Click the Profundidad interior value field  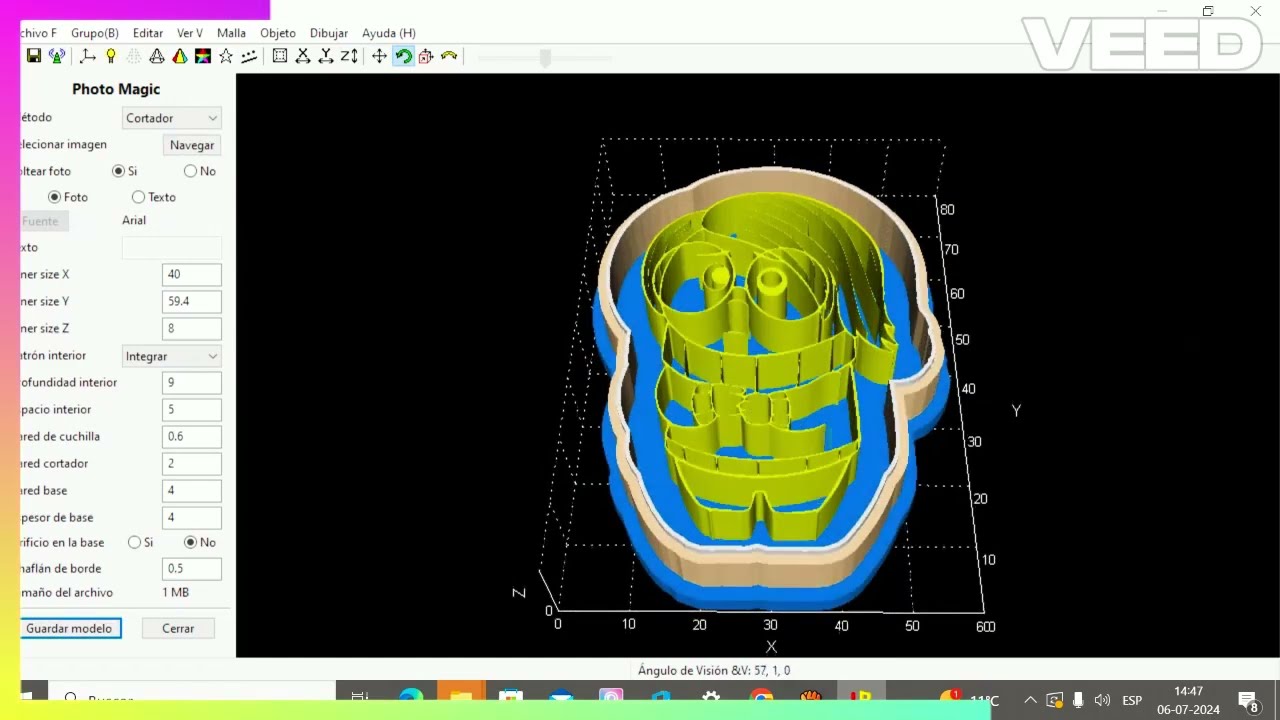[192, 382]
